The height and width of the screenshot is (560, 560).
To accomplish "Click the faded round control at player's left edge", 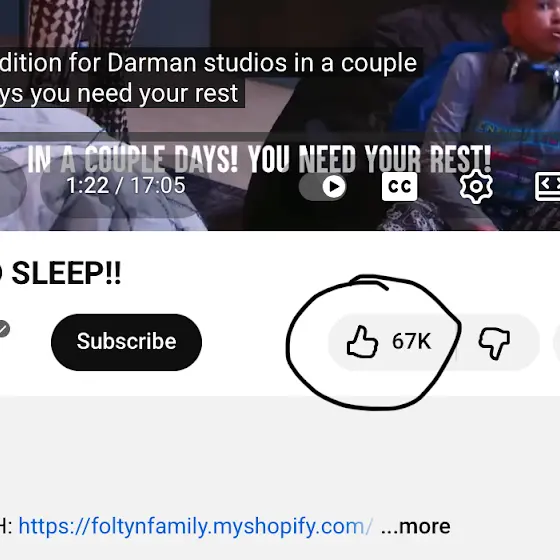I will (x=11, y=186).
